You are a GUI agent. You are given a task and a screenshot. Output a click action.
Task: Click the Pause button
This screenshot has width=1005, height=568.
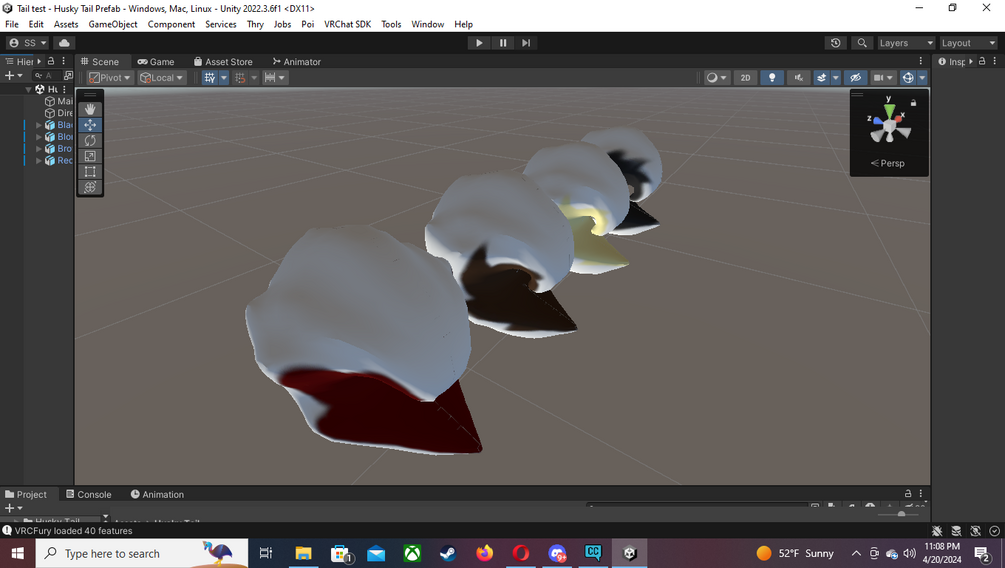(502, 43)
